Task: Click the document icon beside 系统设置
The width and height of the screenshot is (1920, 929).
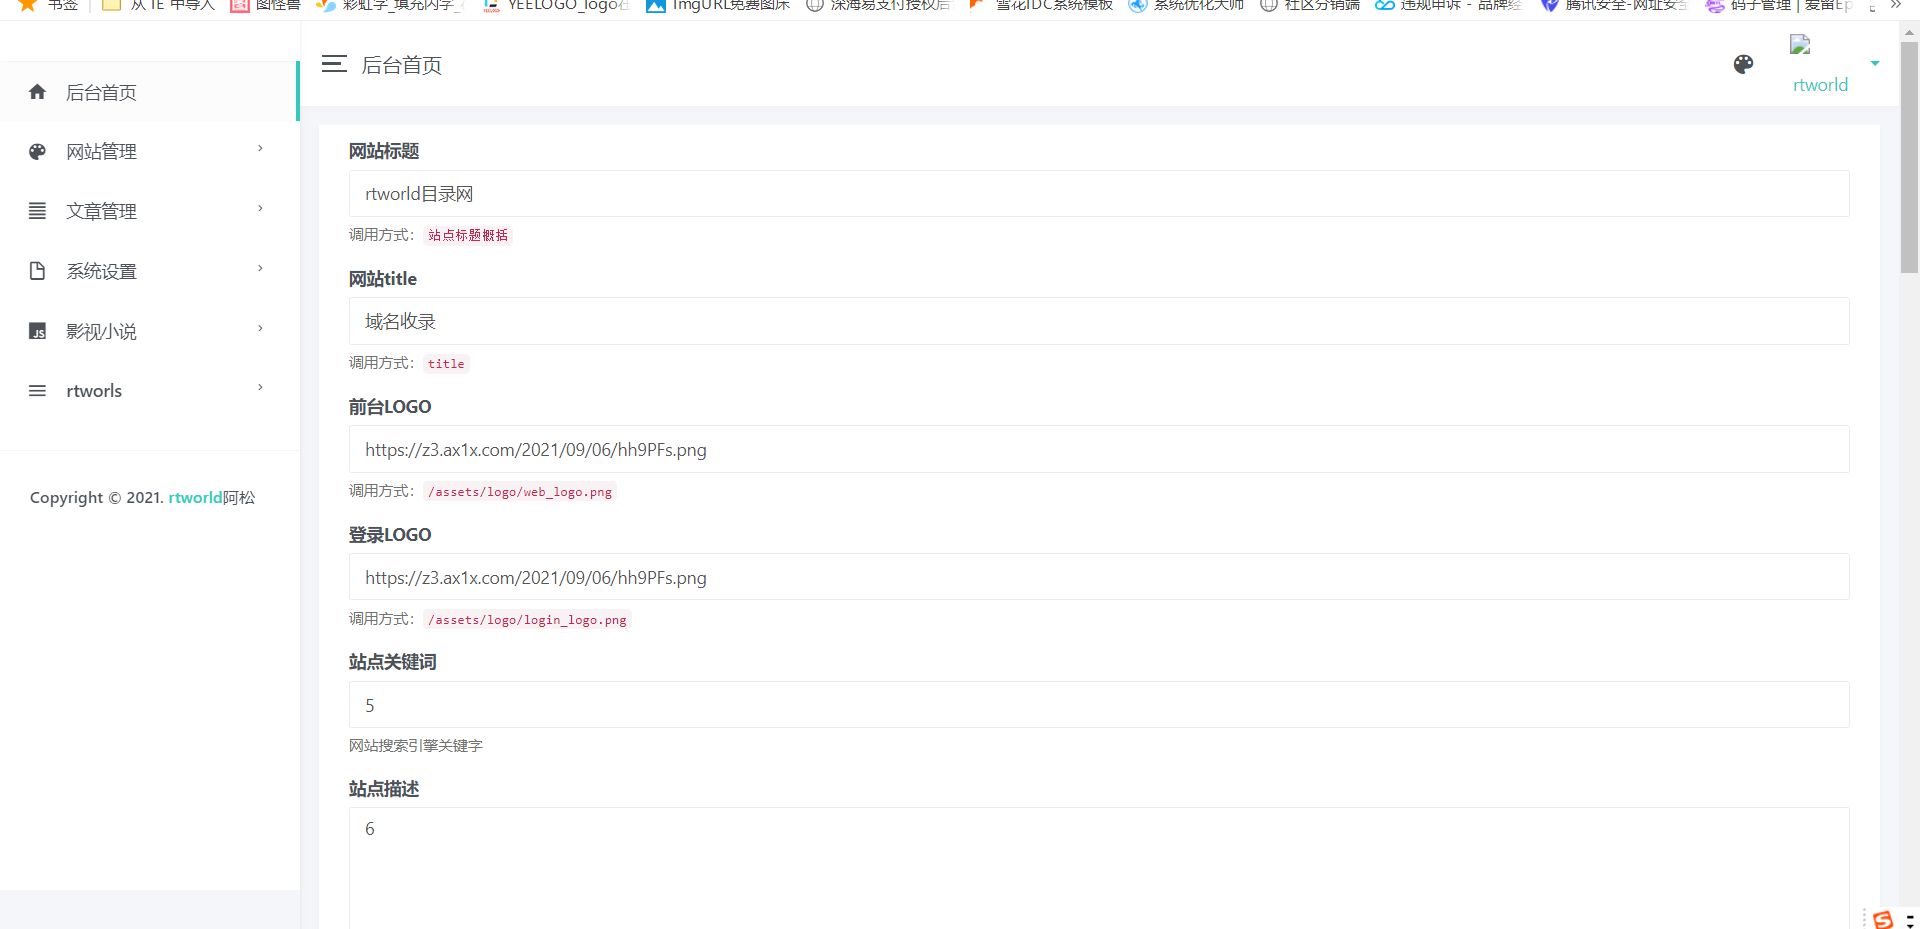Action: point(38,271)
